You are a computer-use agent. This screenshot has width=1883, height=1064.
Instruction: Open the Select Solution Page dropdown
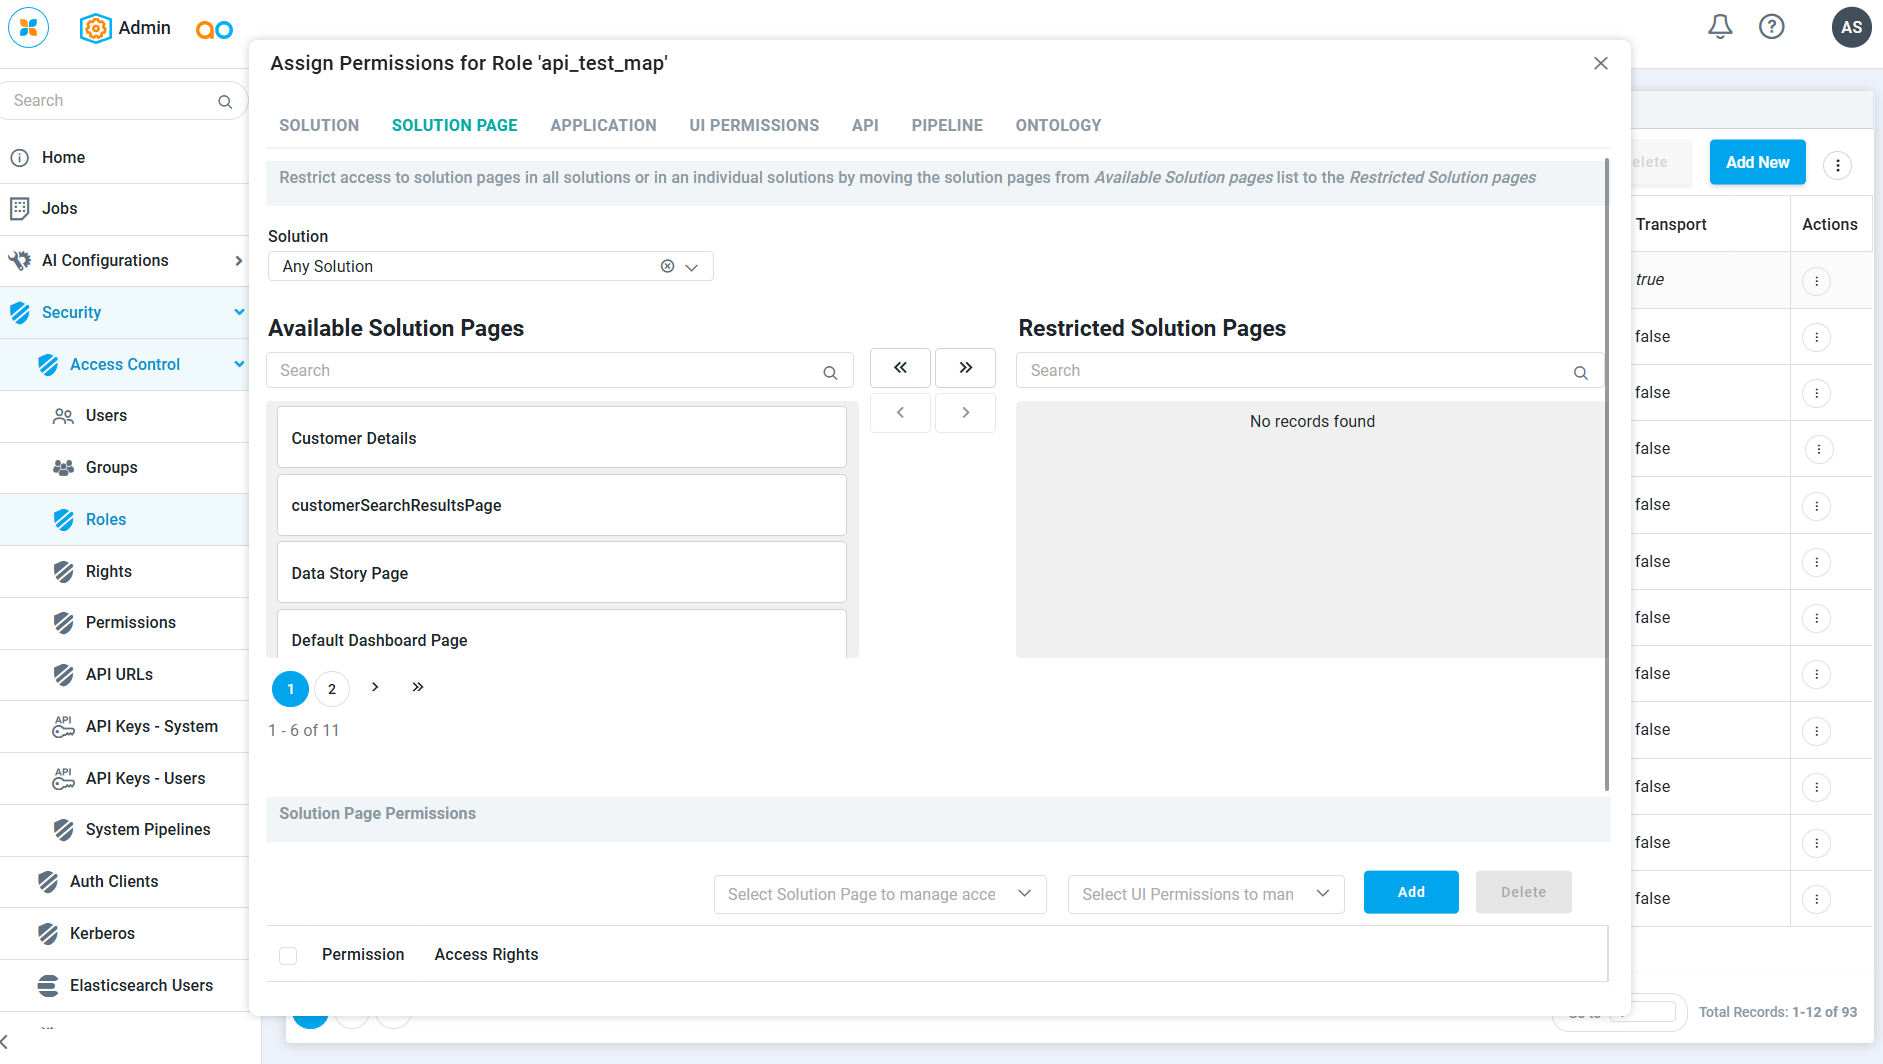coord(880,894)
